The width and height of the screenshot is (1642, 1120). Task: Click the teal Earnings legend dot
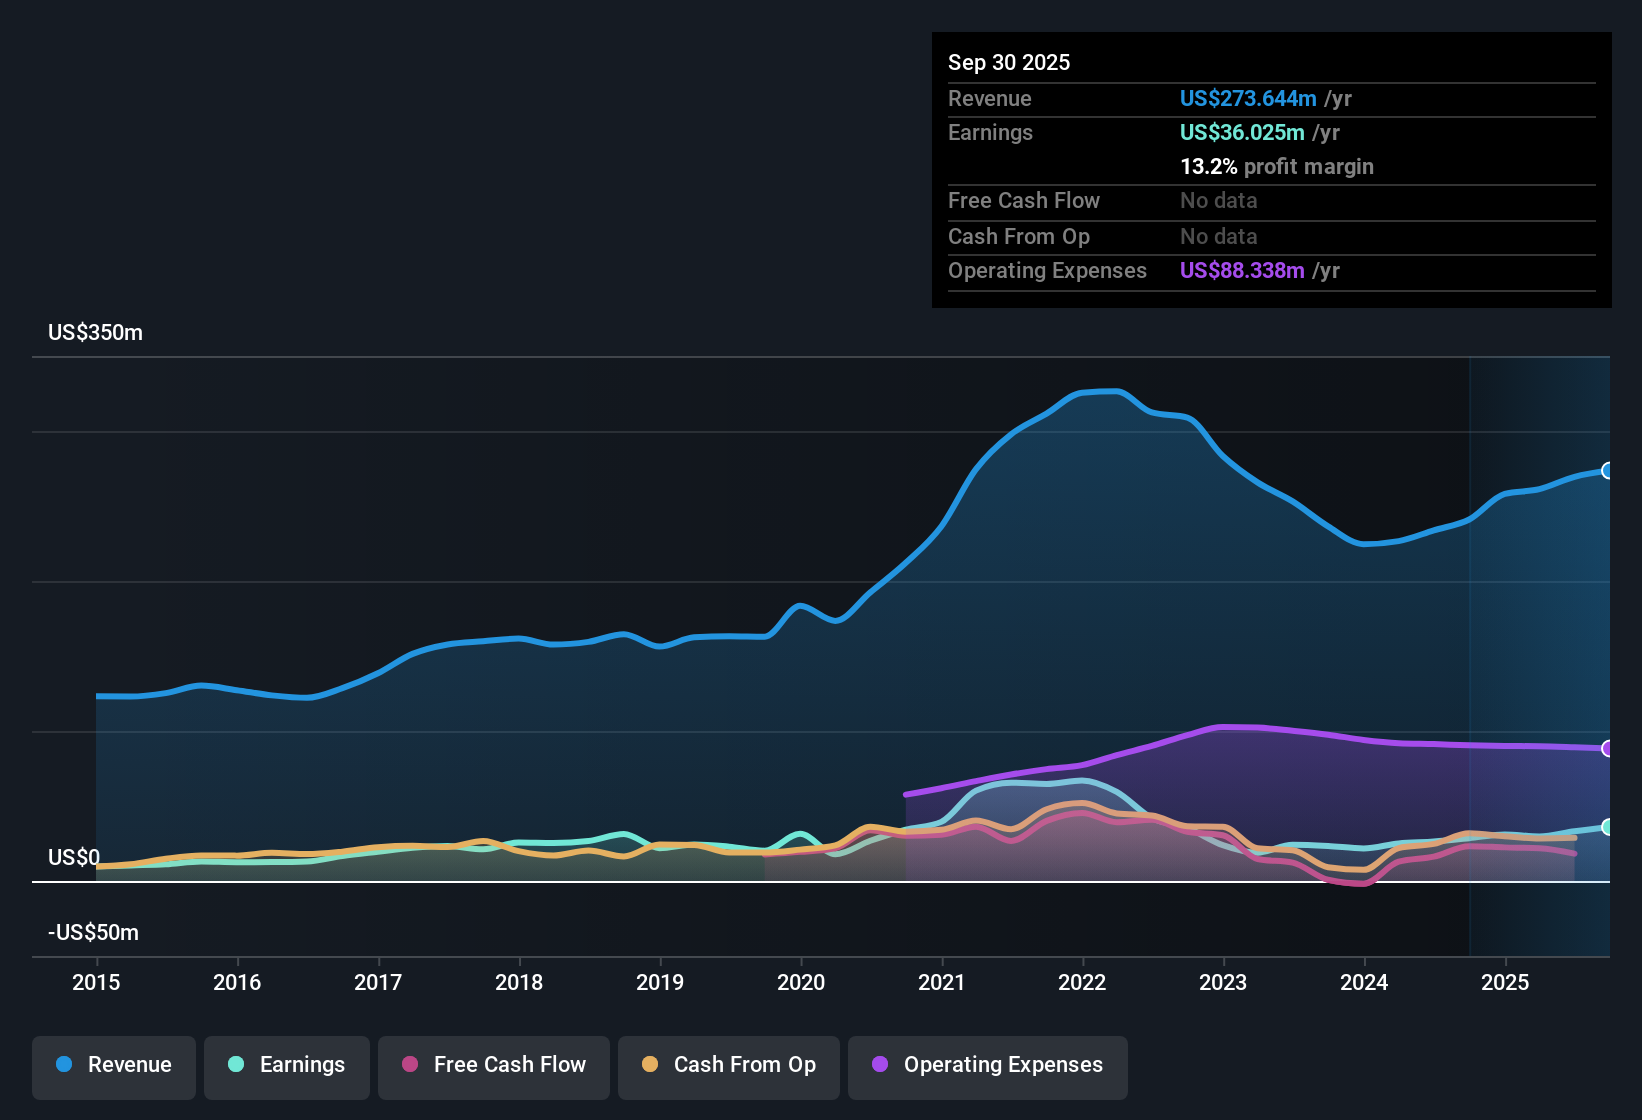pos(237,1065)
